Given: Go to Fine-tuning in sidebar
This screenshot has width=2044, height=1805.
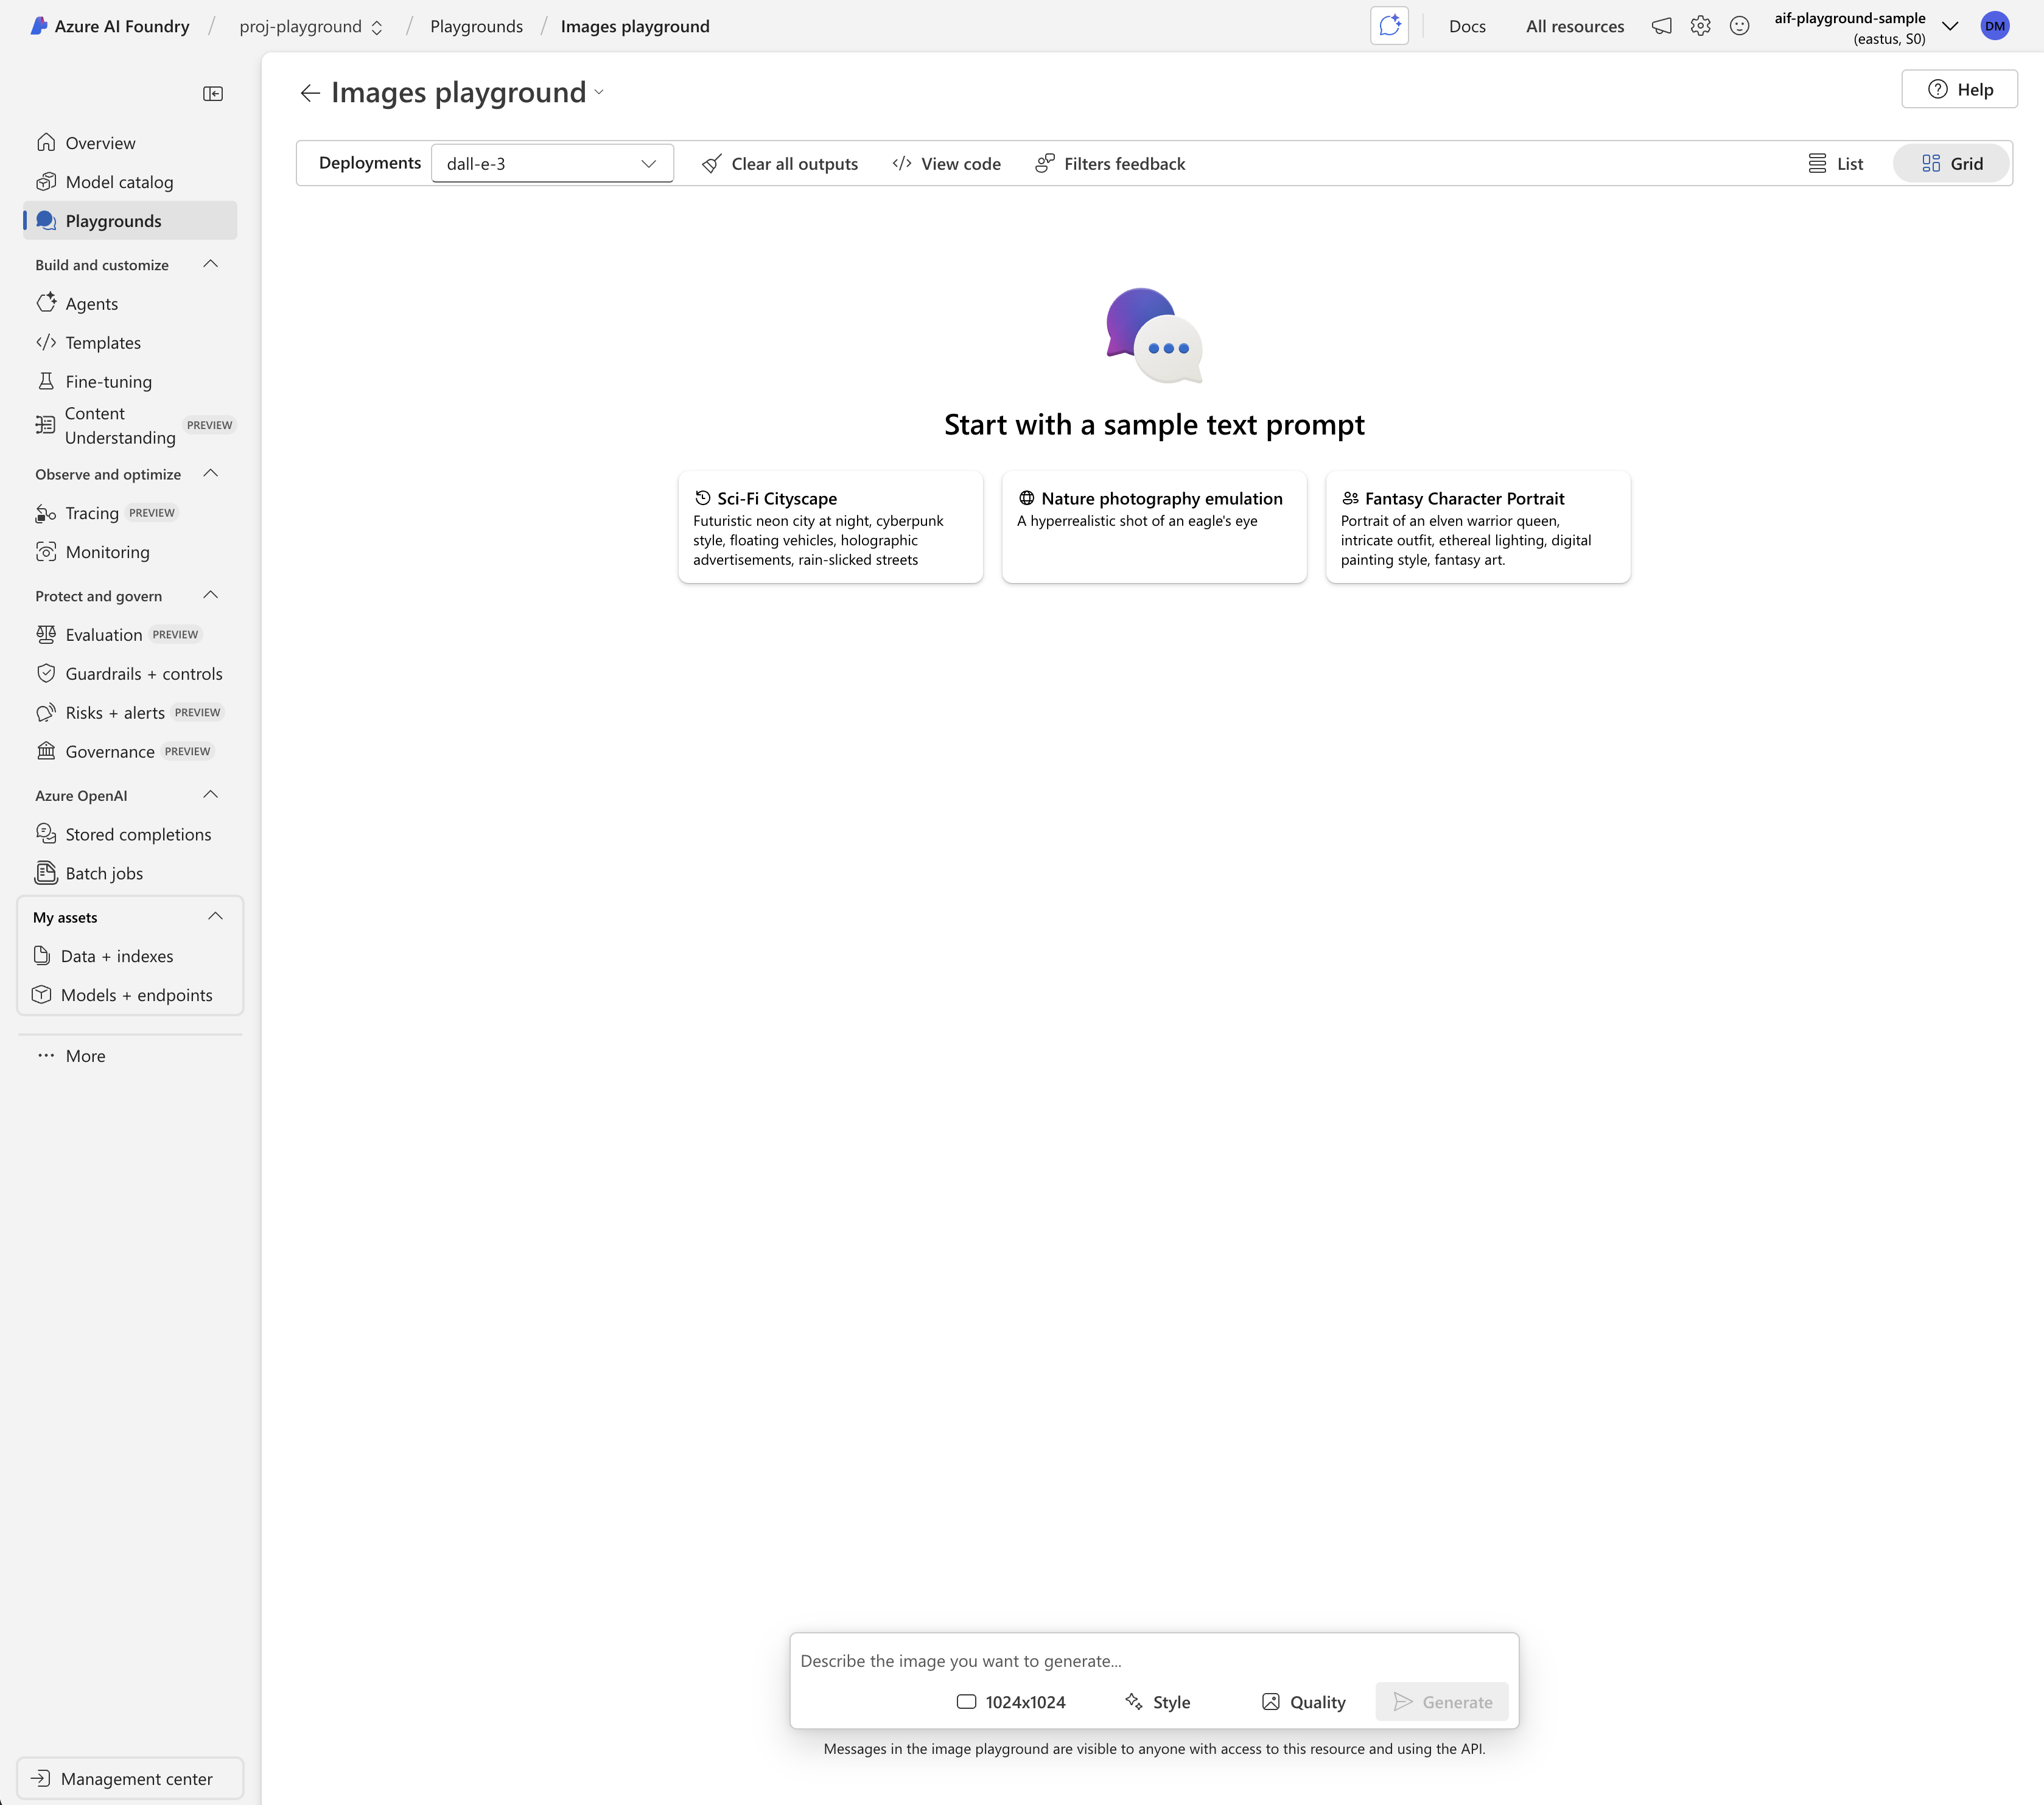Looking at the screenshot, I should point(108,382).
